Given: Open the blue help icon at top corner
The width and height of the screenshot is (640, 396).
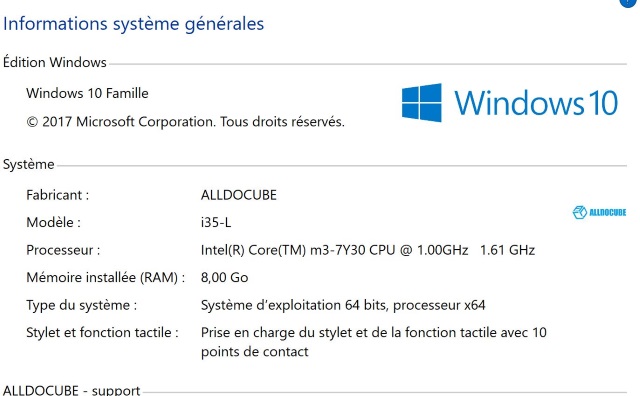Looking at the screenshot, I should coord(629,2).
